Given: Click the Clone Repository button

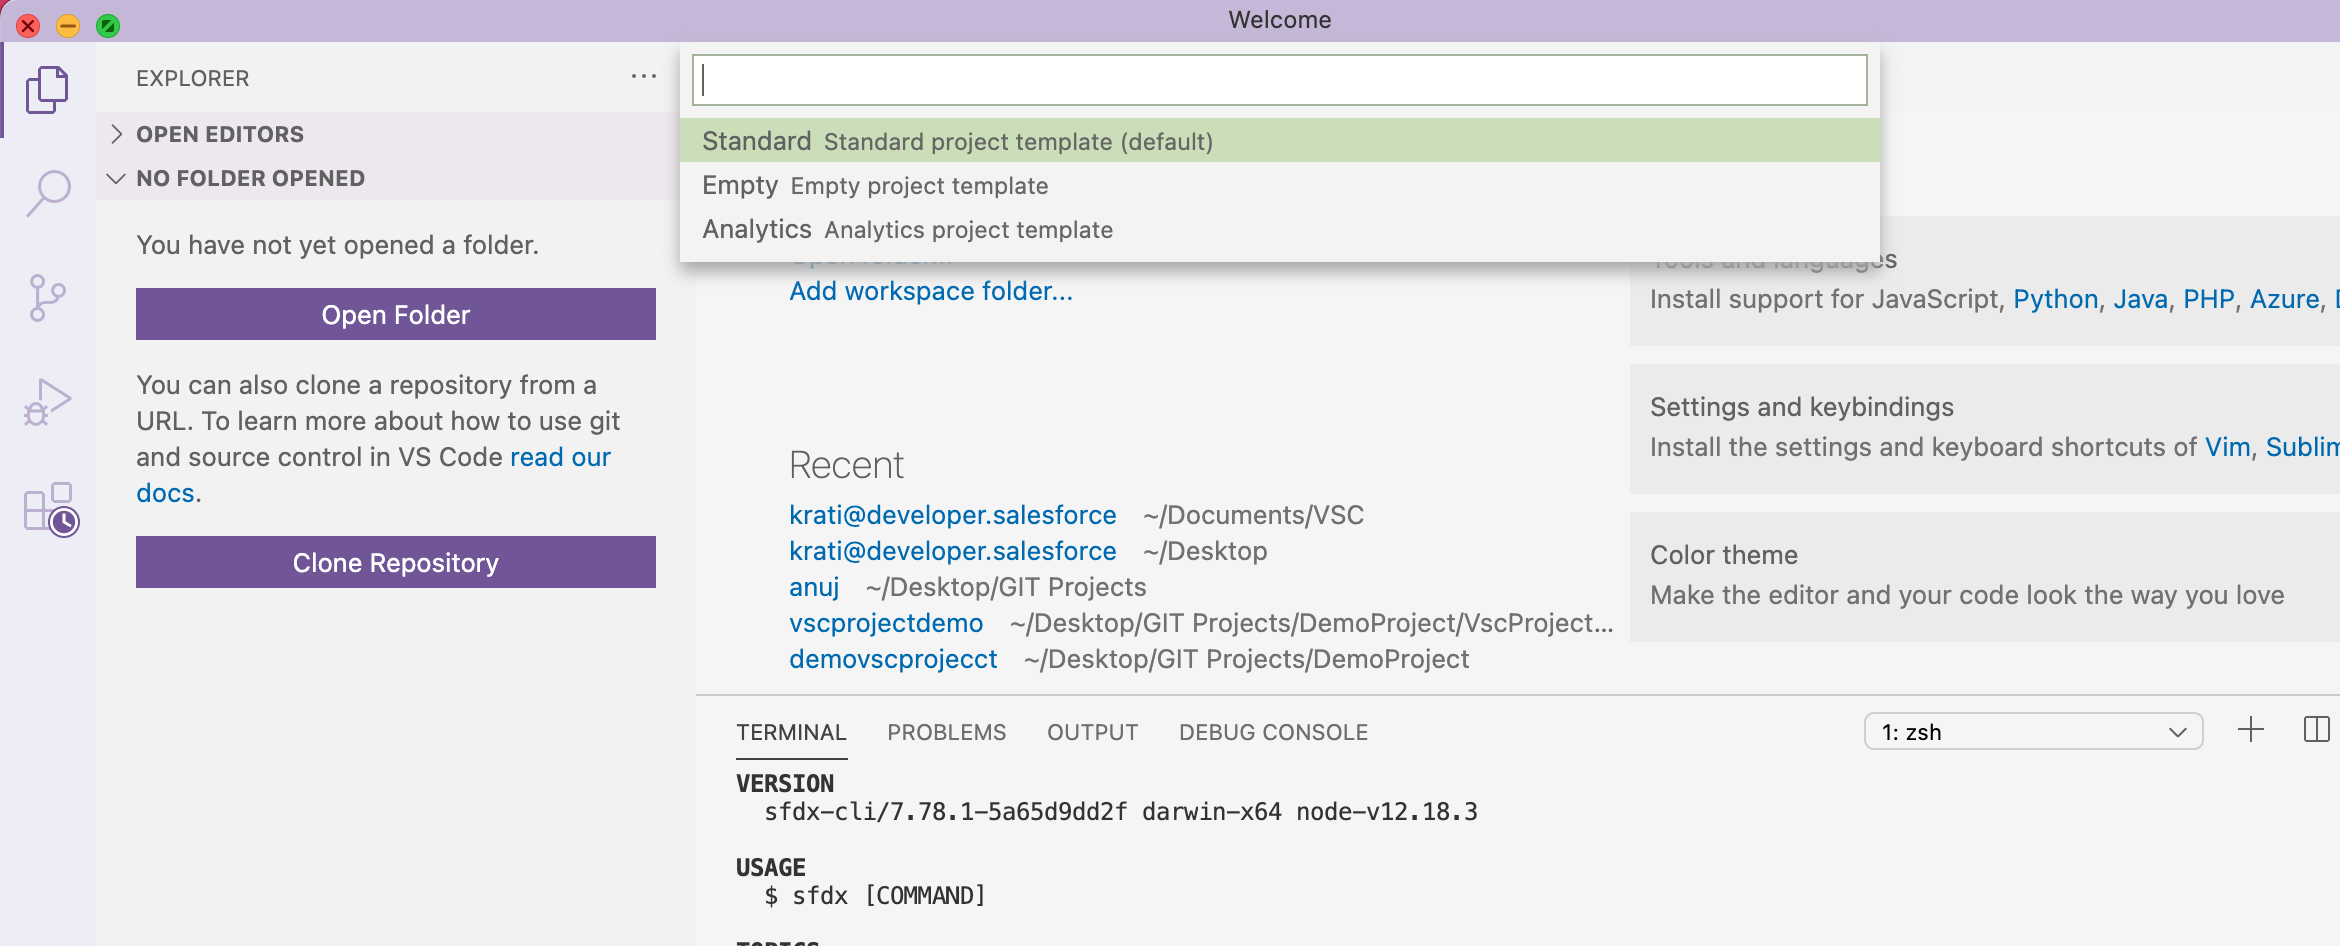Looking at the screenshot, I should pyautogui.click(x=396, y=563).
